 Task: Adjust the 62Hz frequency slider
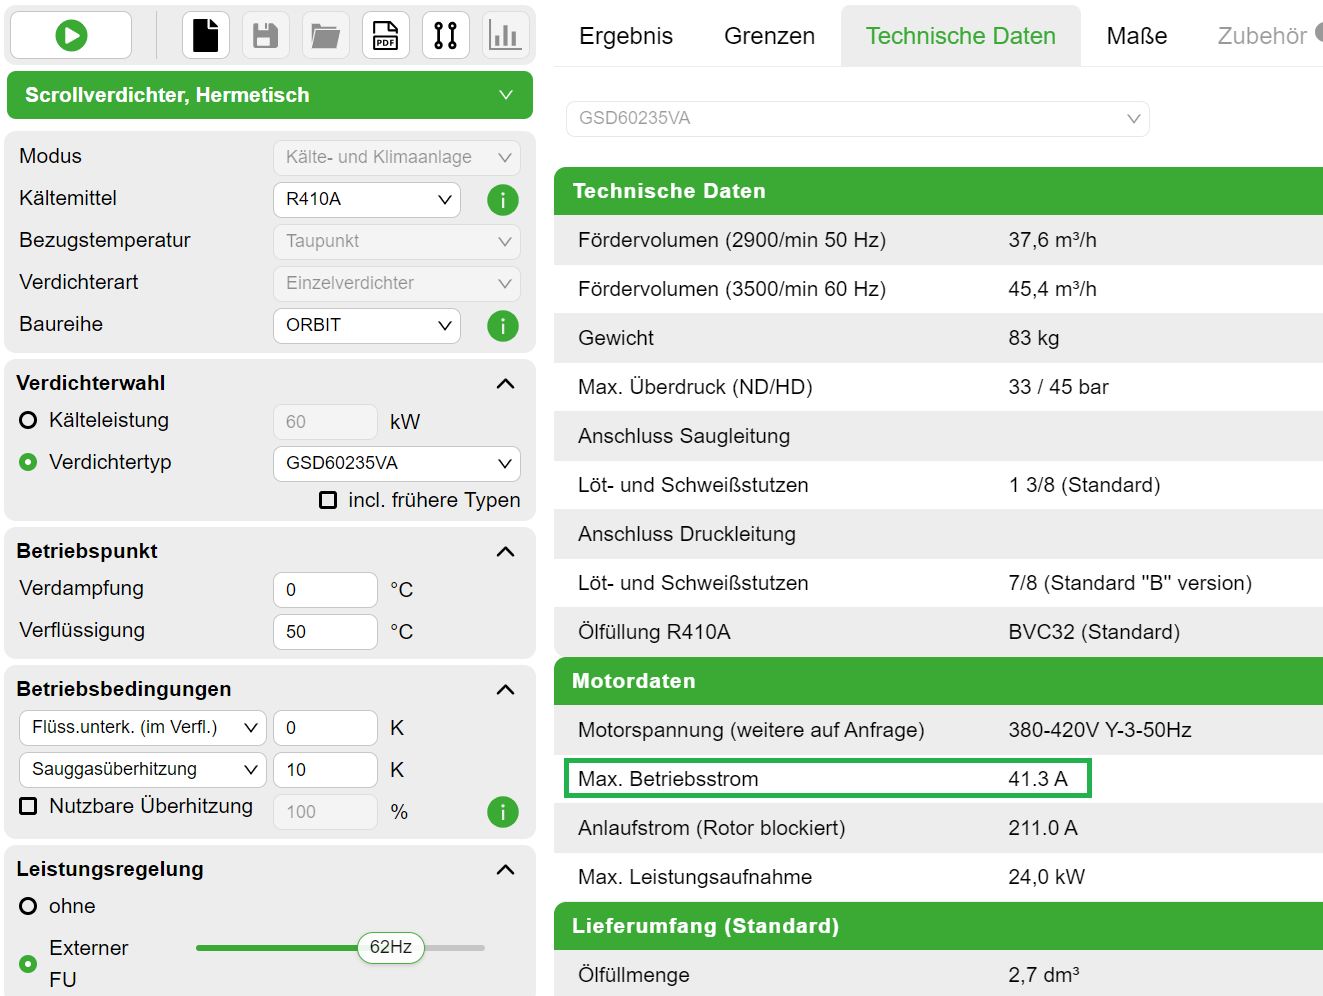390,948
